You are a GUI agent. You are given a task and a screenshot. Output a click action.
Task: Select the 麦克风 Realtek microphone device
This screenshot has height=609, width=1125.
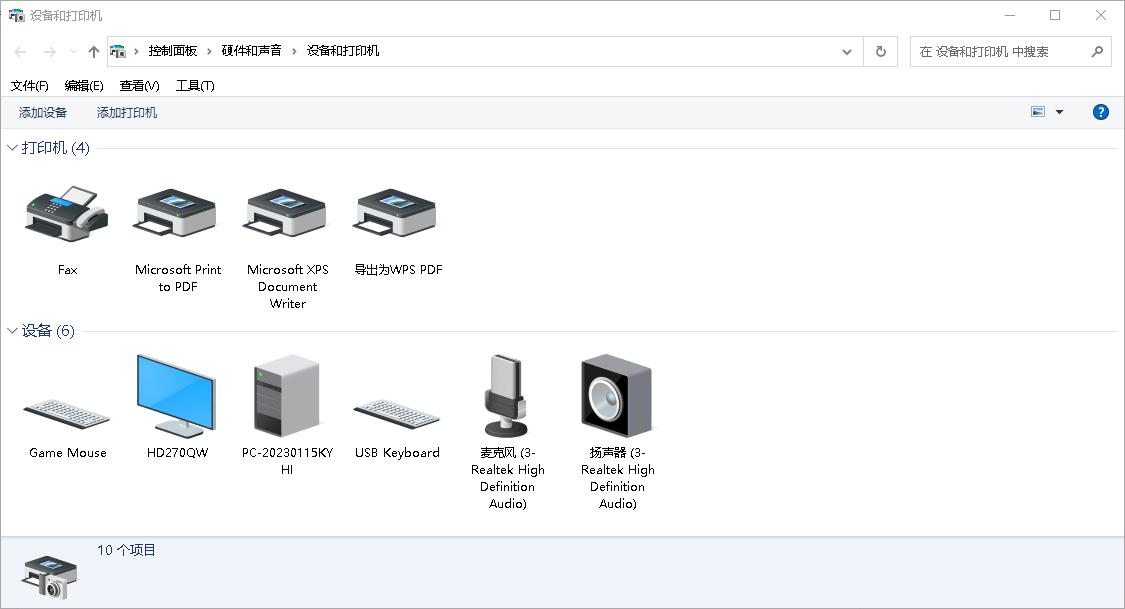tap(507, 396)
